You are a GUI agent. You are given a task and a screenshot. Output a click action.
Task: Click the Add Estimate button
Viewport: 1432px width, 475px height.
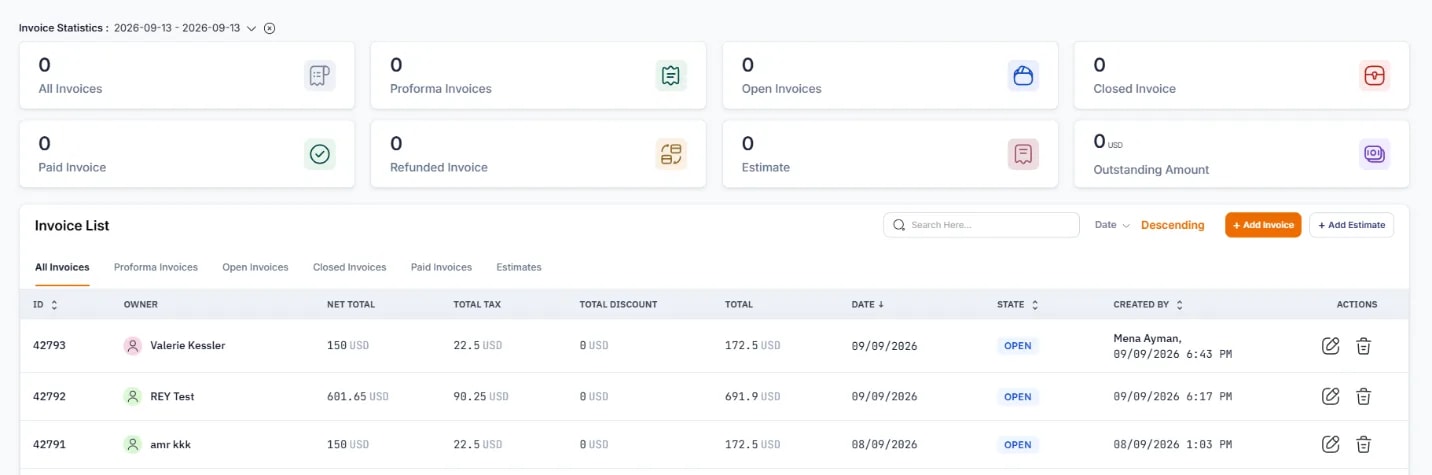(x=1351, y=225)
